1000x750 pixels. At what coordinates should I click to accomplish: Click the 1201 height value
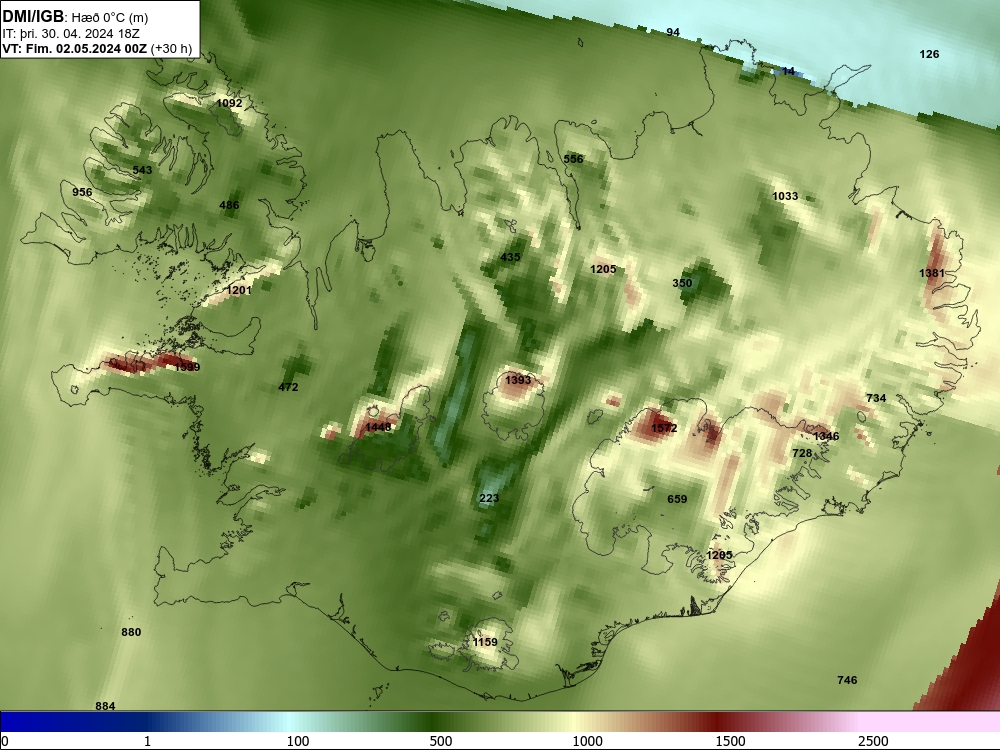tap(239, 290)
